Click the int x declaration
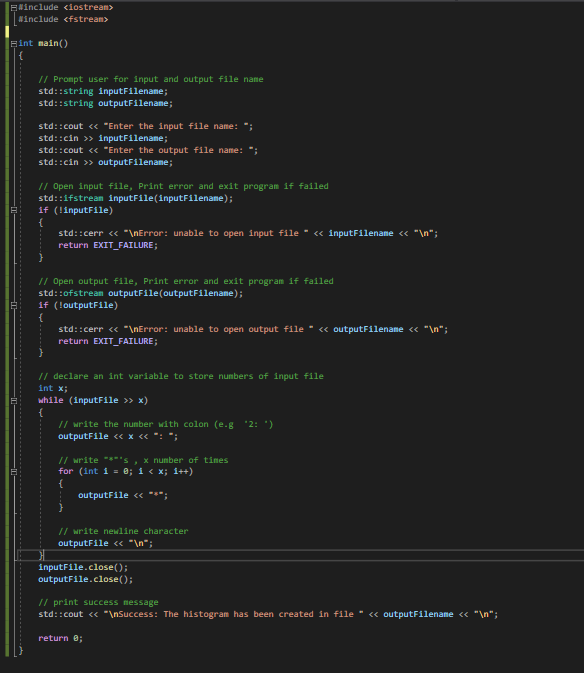The width and height of the screenshot is (584, 673). (x=53, y=388)
